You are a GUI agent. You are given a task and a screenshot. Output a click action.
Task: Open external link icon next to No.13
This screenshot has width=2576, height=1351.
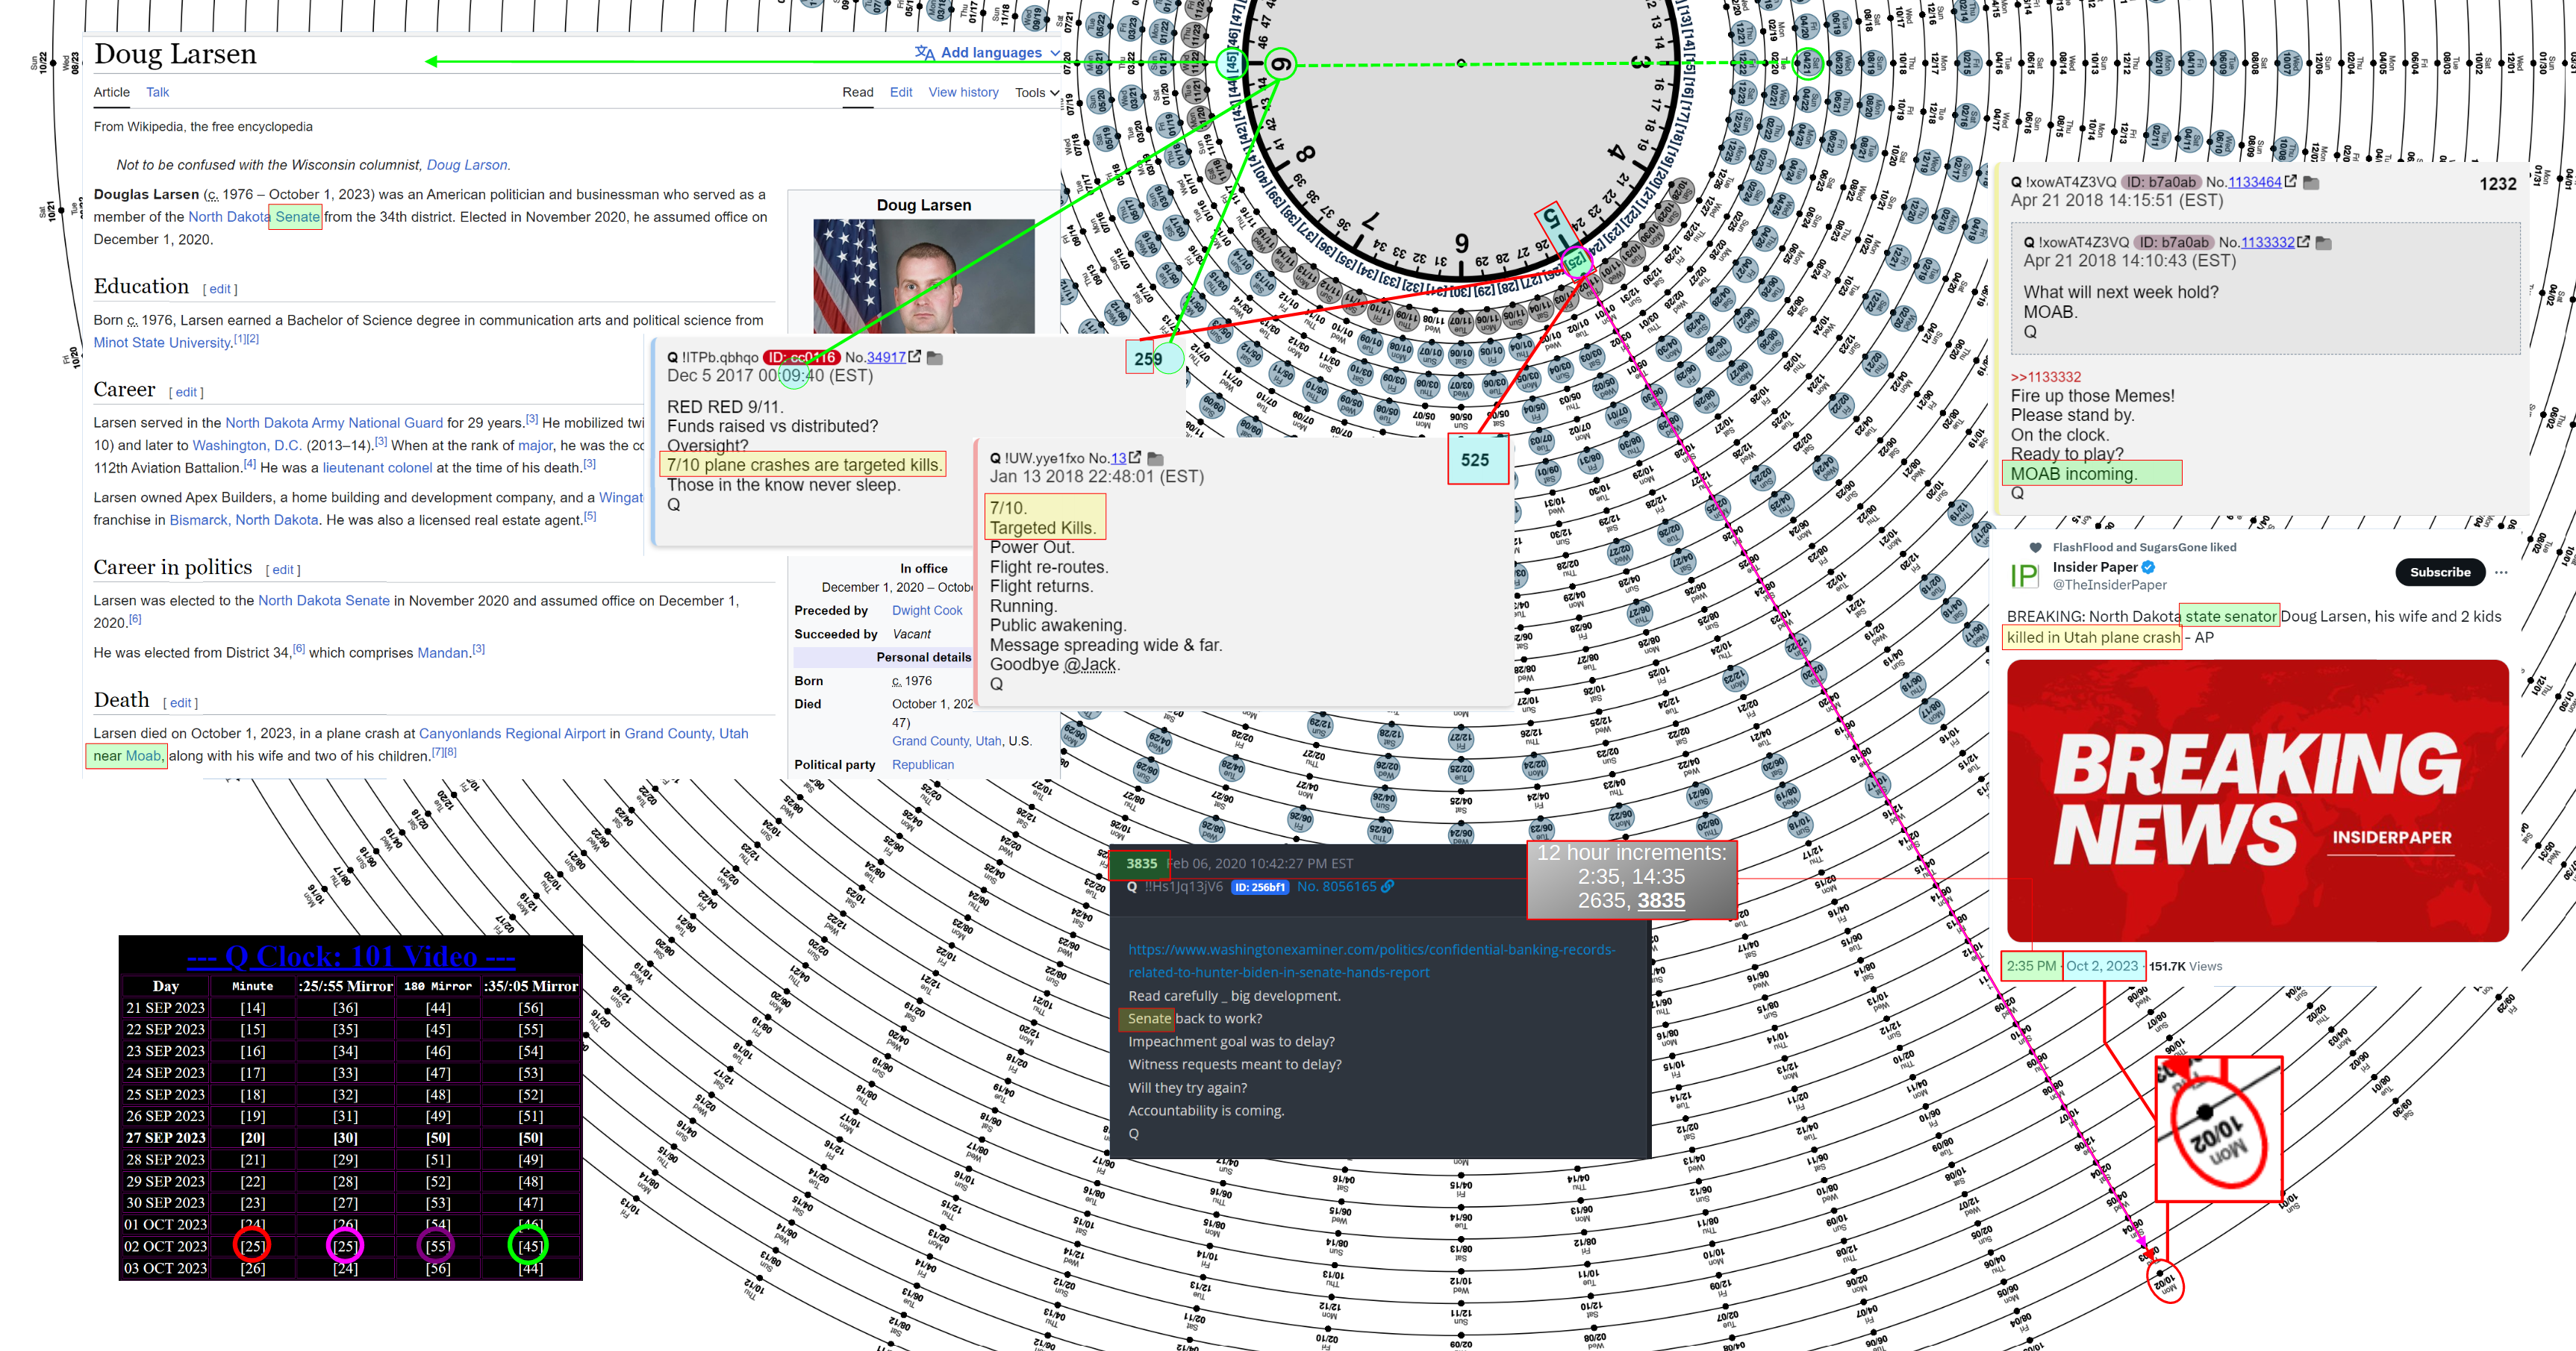pos(1135,457)
